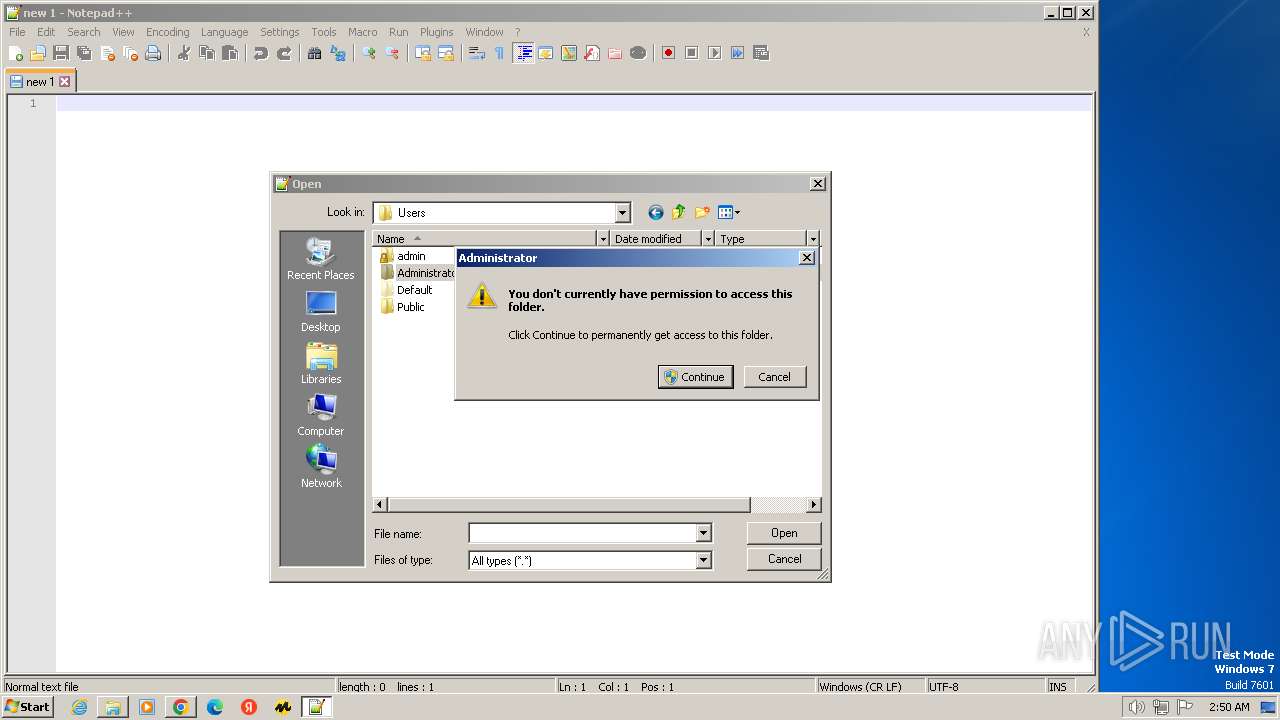Image resolution: width=1280 pixels, height=720 pixels.
Task: Click the Create New Folder icon
Action: click(x=702, y=212)
